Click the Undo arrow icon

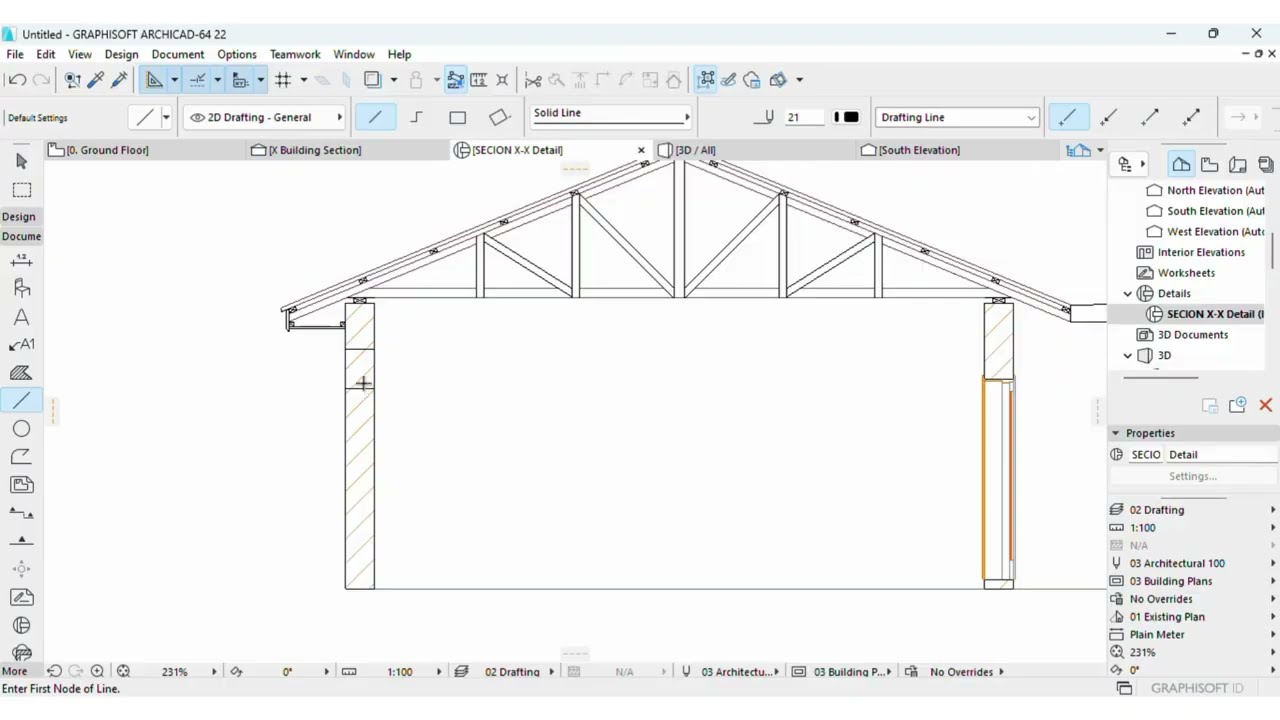[x=17, y=80]
